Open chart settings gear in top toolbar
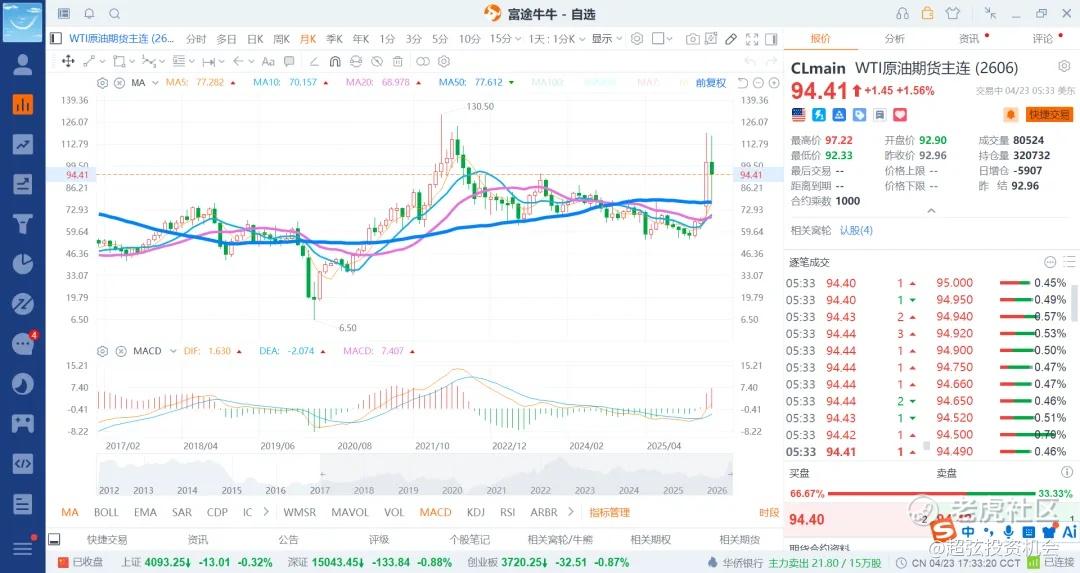This screenshot has width=1080, height=573. point(637,39)
